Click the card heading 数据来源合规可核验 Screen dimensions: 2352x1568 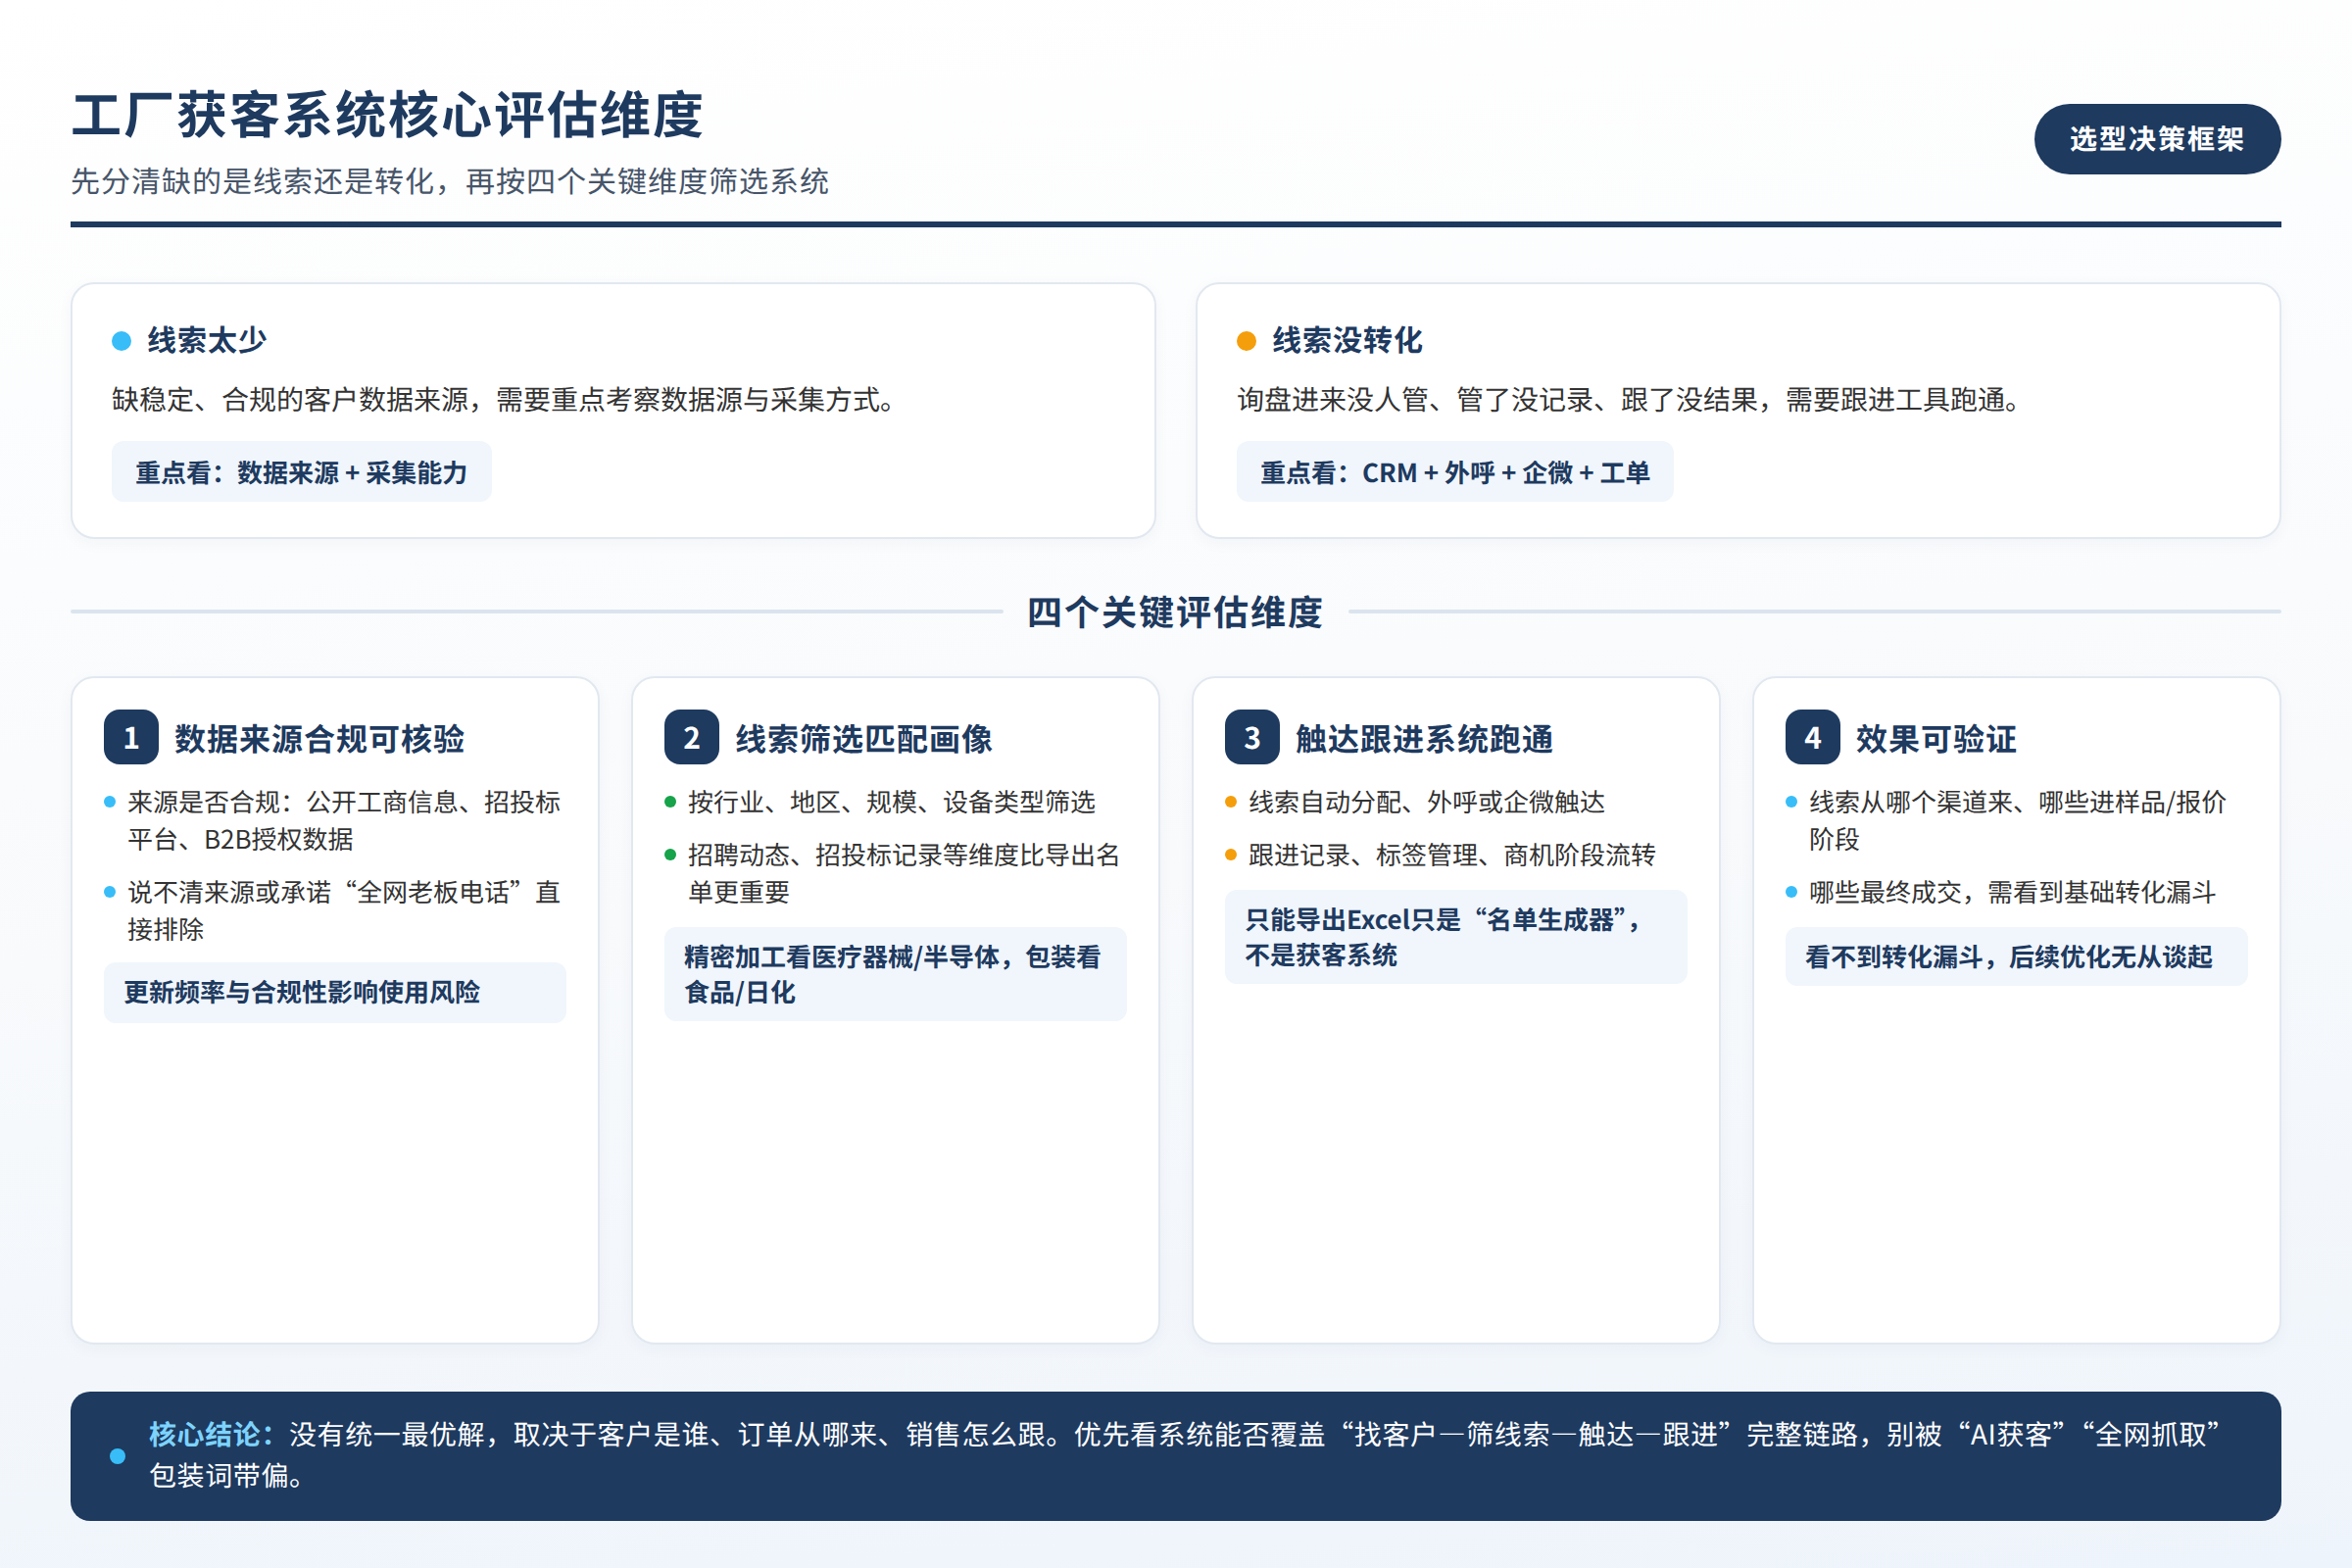tap(320, 739)
